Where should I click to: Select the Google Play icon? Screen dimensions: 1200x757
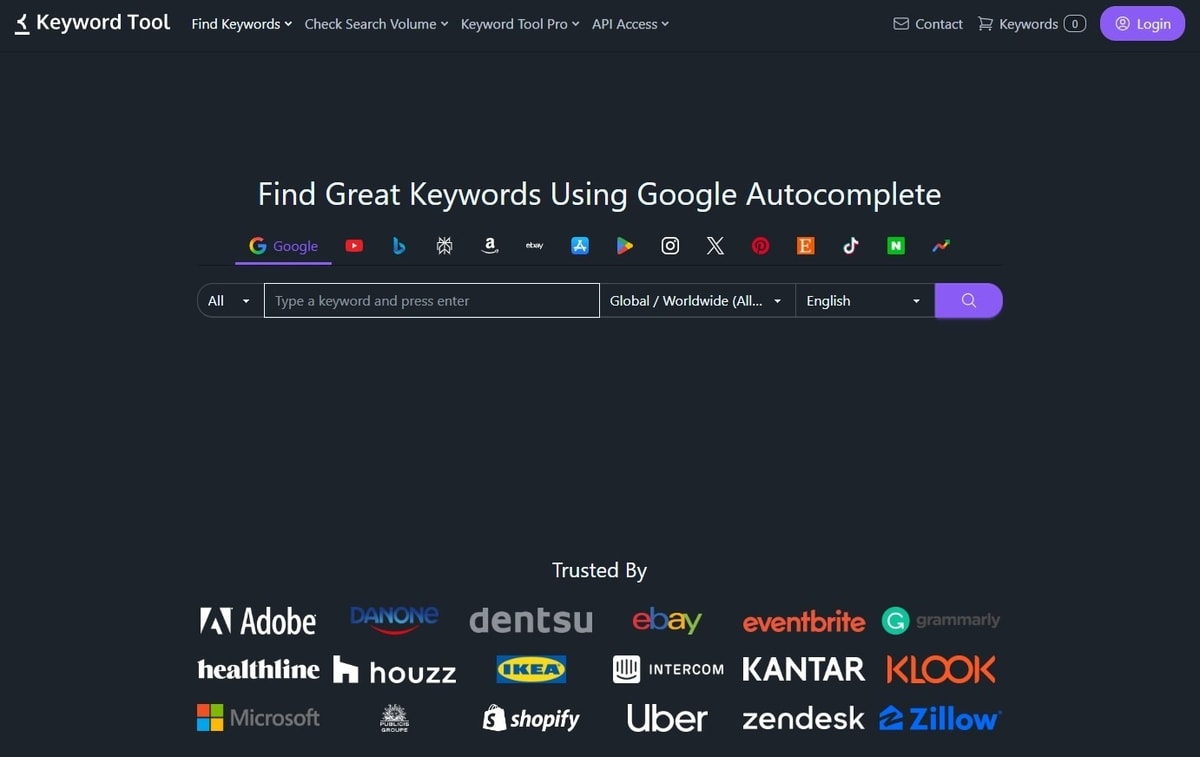pyautogui.click(x=624, y=245)
